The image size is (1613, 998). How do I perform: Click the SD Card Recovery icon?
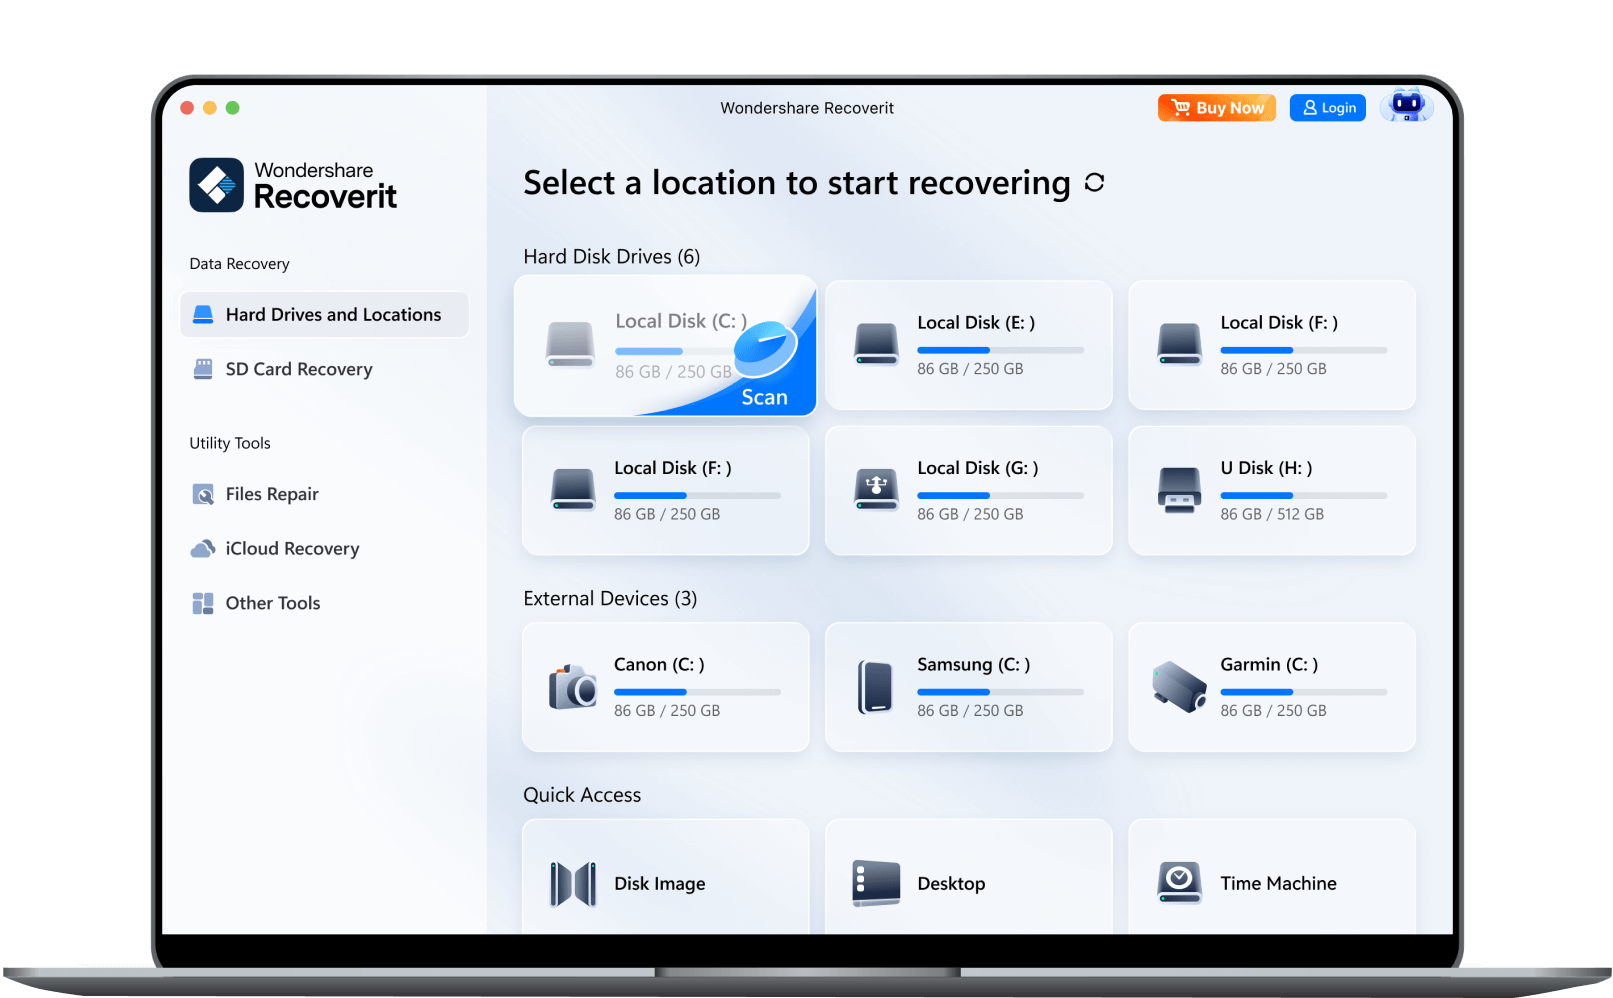[203, 369]
